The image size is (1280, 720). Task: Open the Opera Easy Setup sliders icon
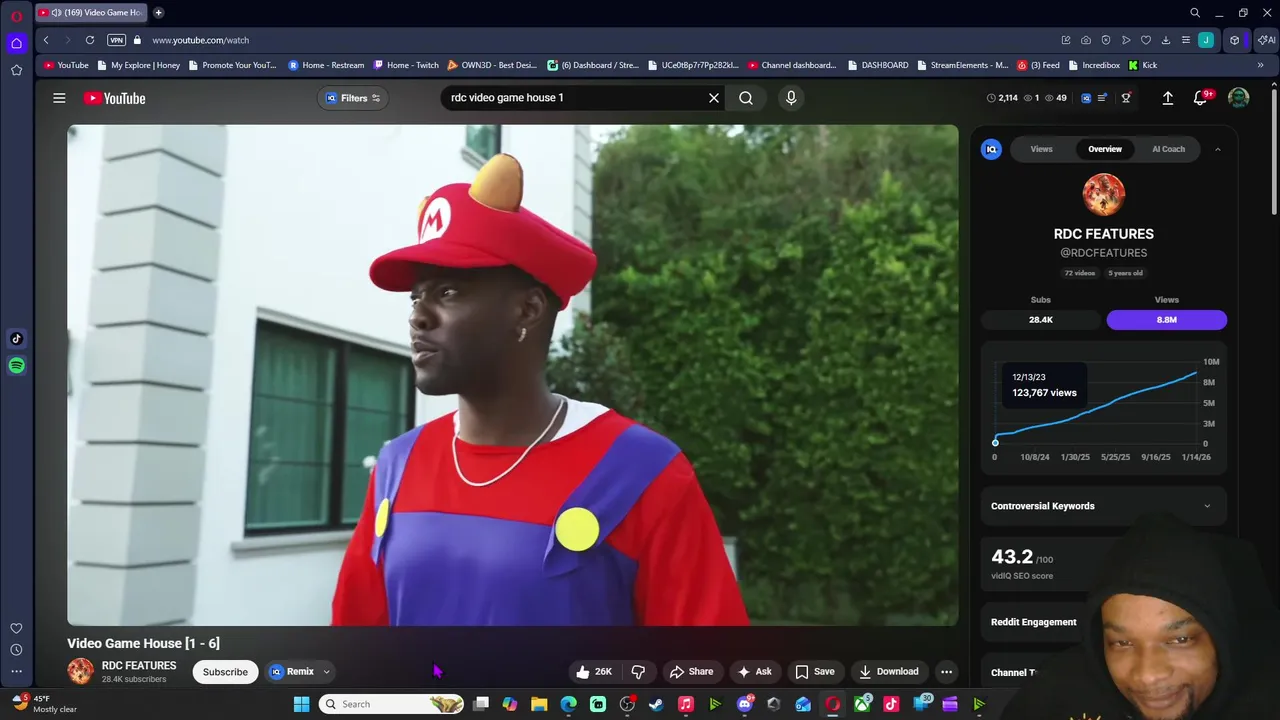1186,40
